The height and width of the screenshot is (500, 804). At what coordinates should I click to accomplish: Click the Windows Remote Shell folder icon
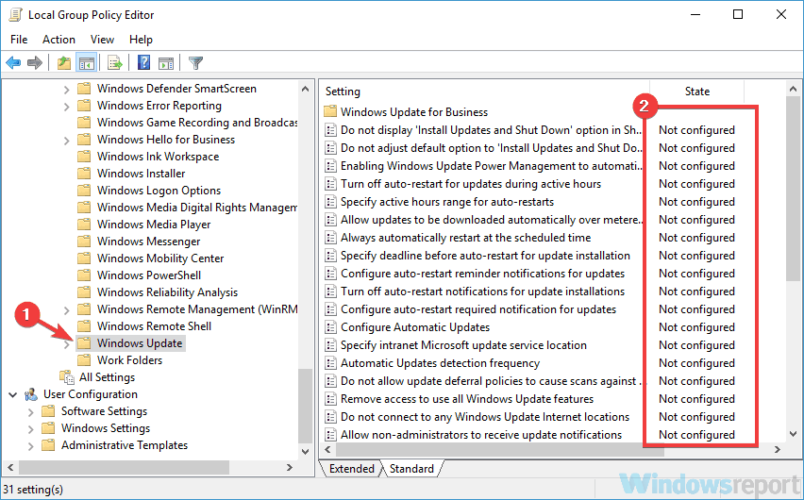[x=84, y=326]
